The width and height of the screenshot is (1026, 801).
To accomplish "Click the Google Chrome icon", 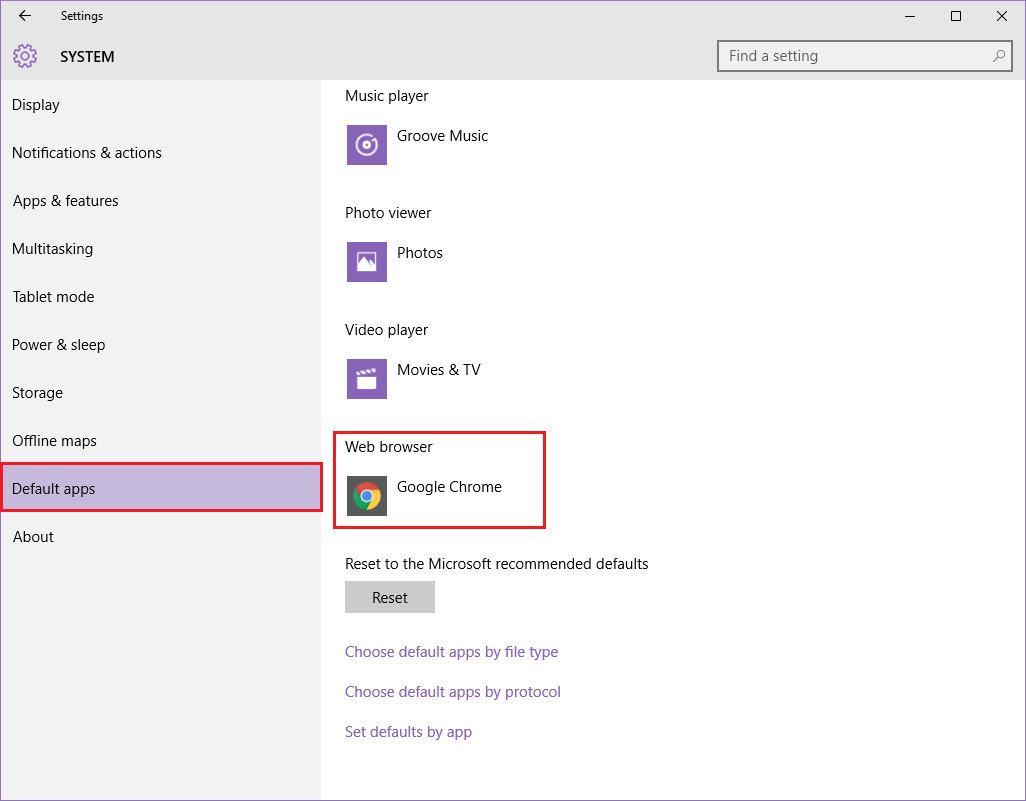I will click(x=366, y=496).
